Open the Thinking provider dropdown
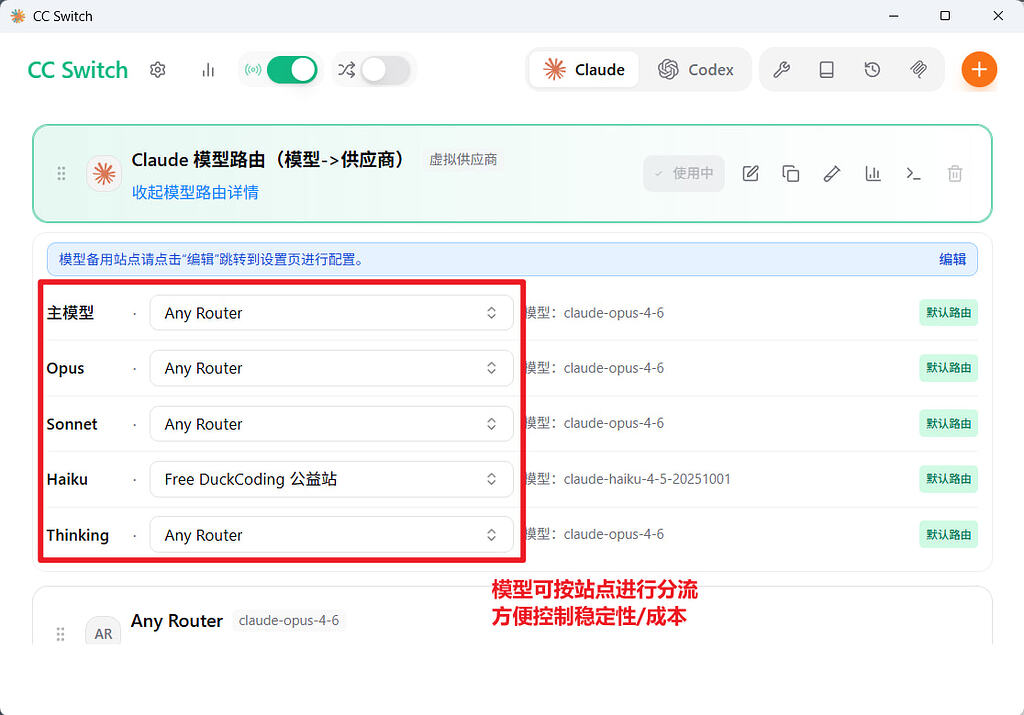The height and width of the screenshot is (715, 1024). pos(332,535)
